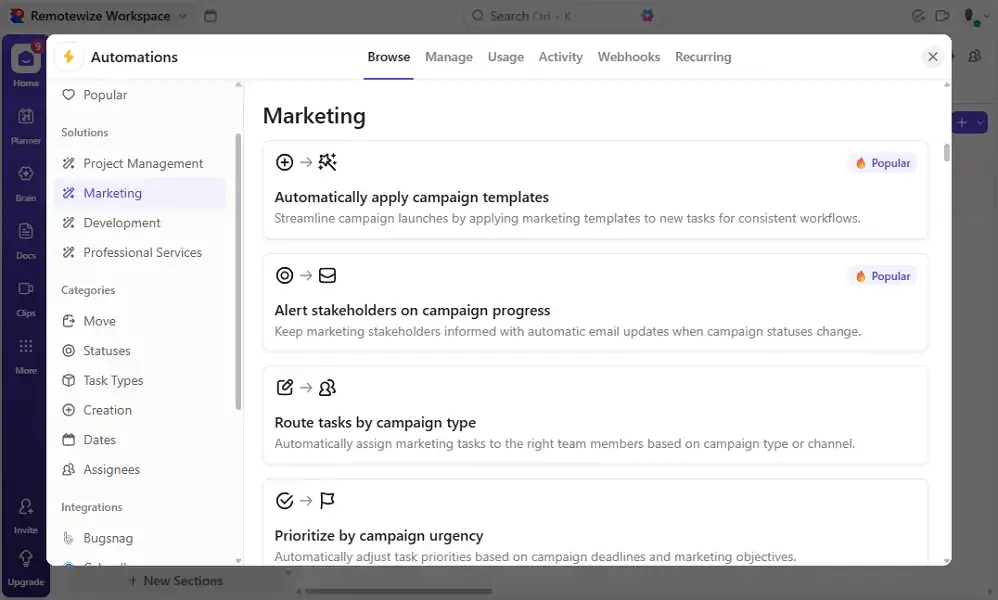Image resolution: width=998 pixels, height=600 pixels.
Task: Click the New Sections button
Action: pyautogui.click(x=176, y=580)
